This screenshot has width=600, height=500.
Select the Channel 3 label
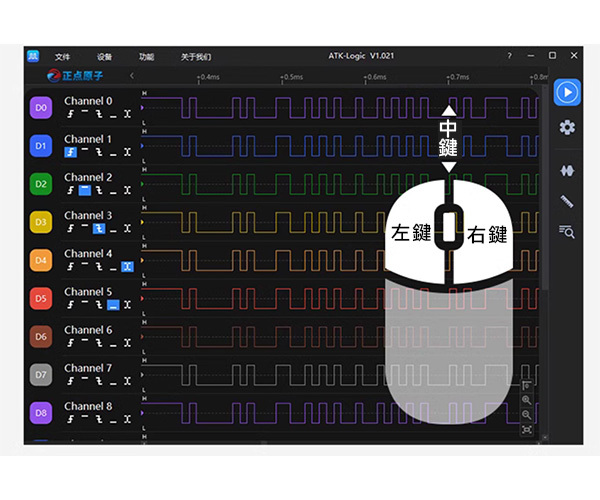[88, 215]
